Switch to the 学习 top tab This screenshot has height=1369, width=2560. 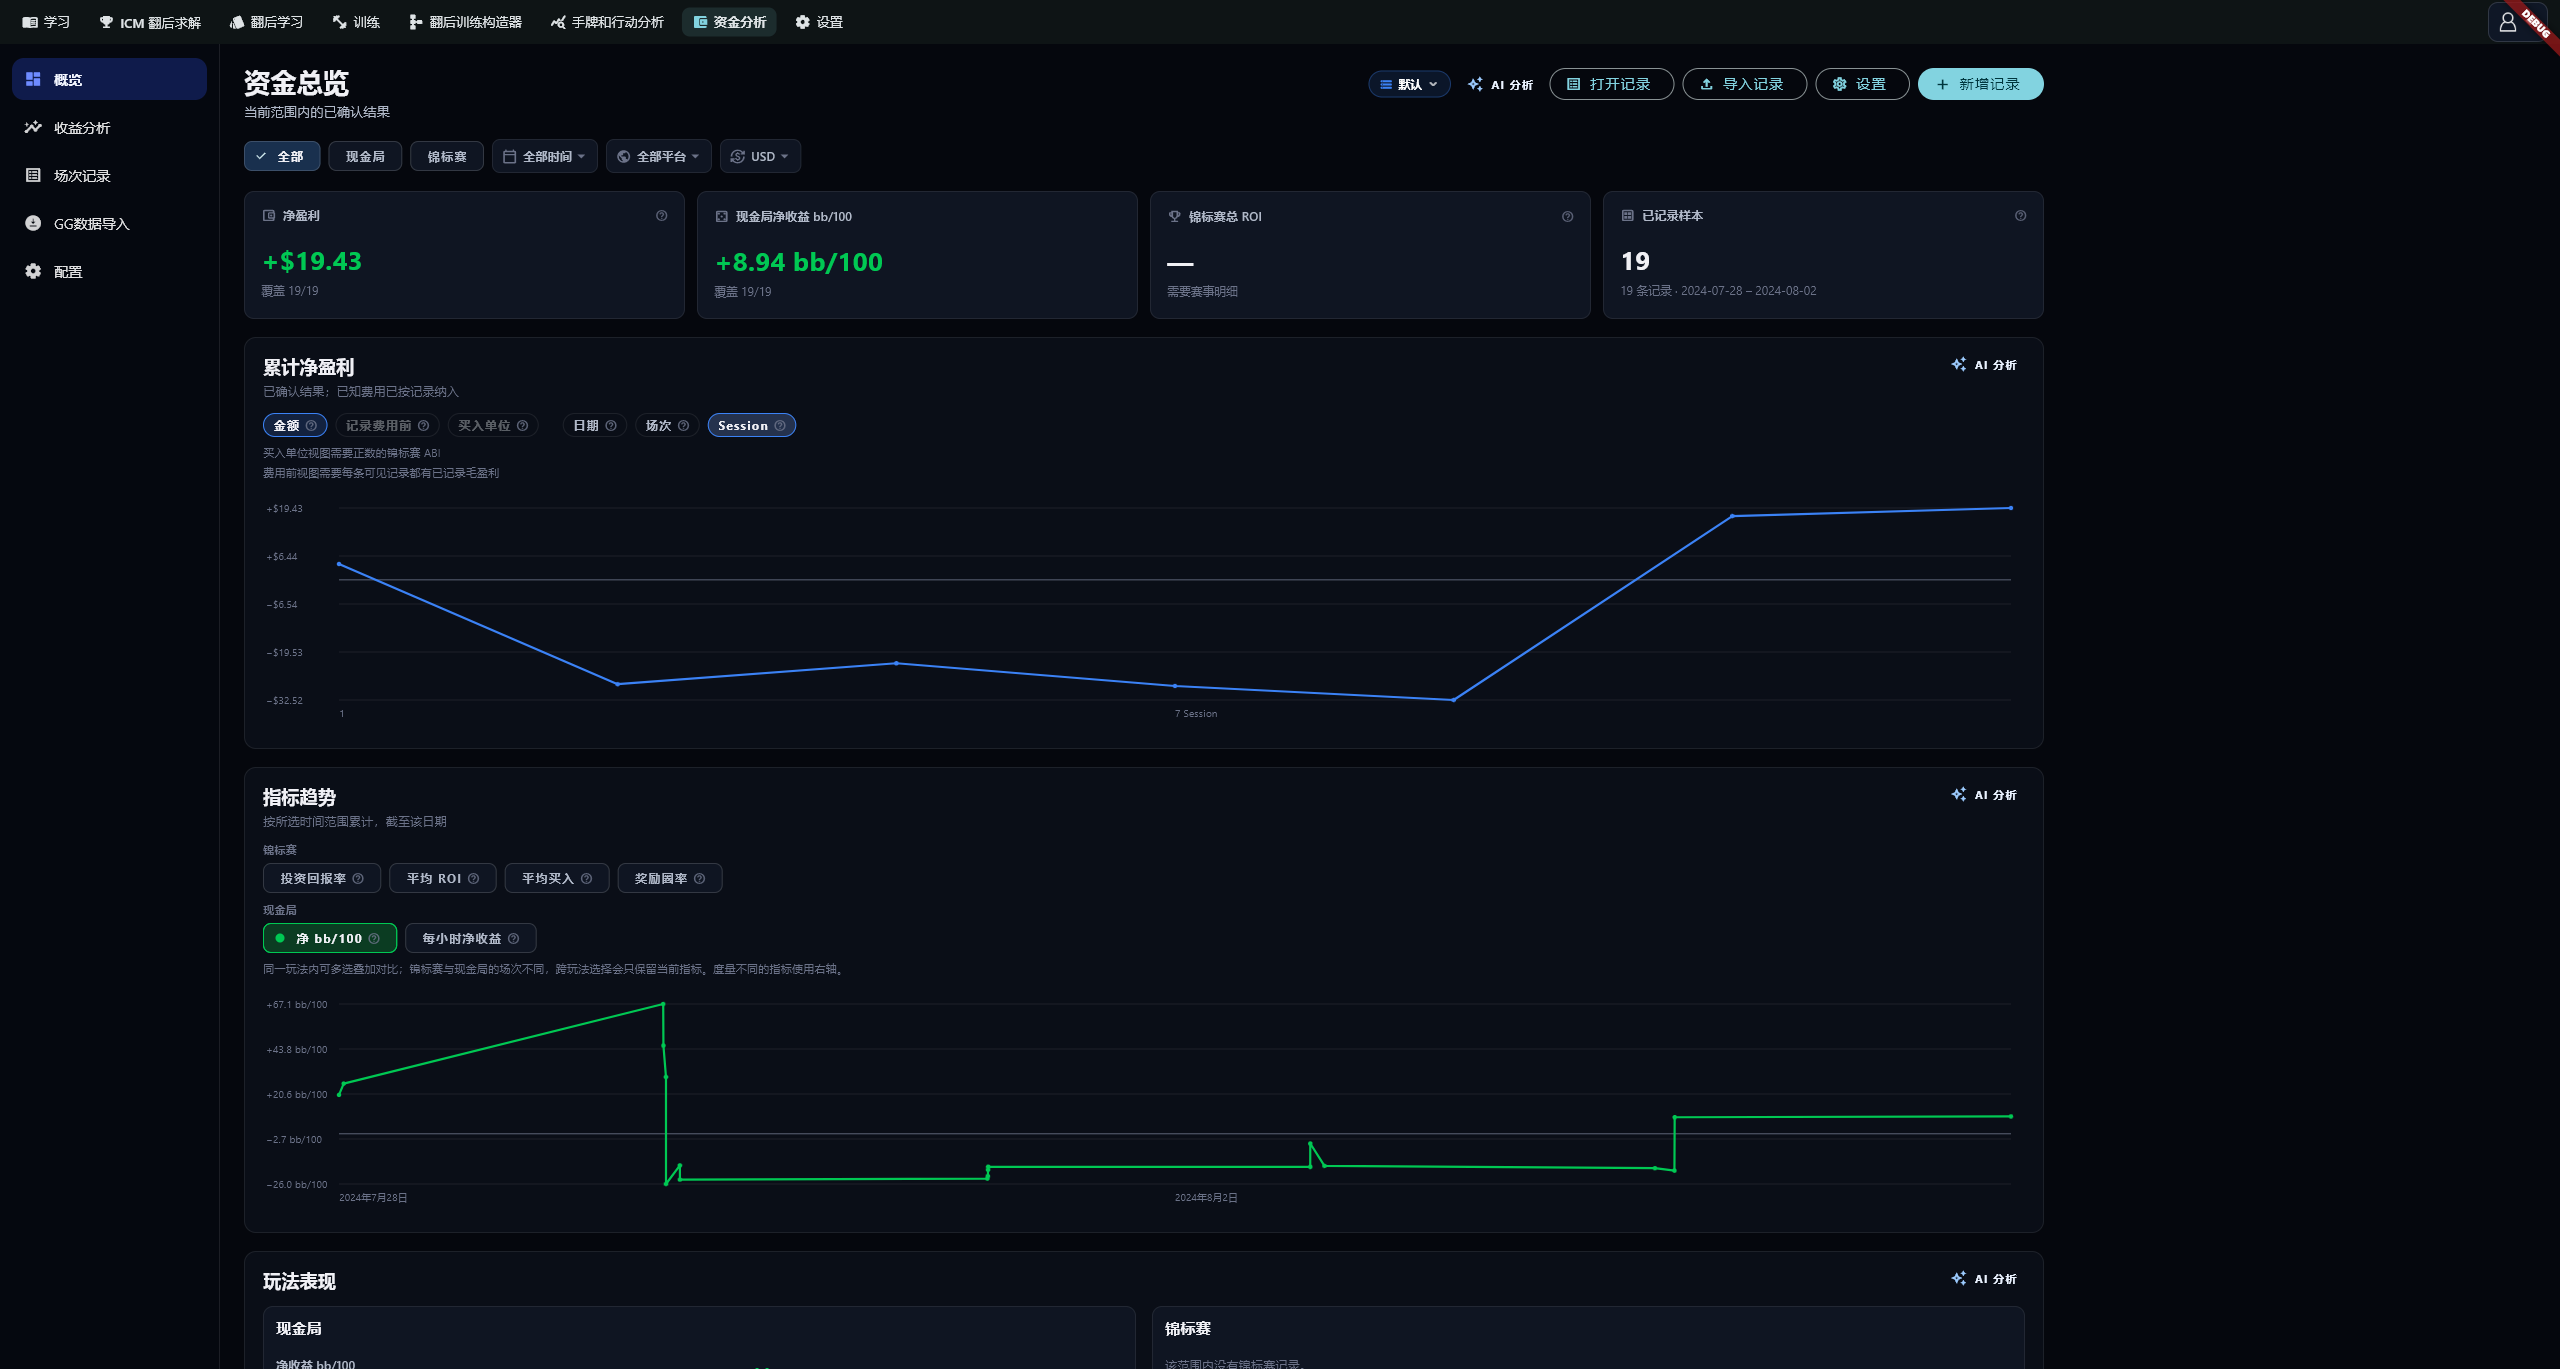click(46, 22)
